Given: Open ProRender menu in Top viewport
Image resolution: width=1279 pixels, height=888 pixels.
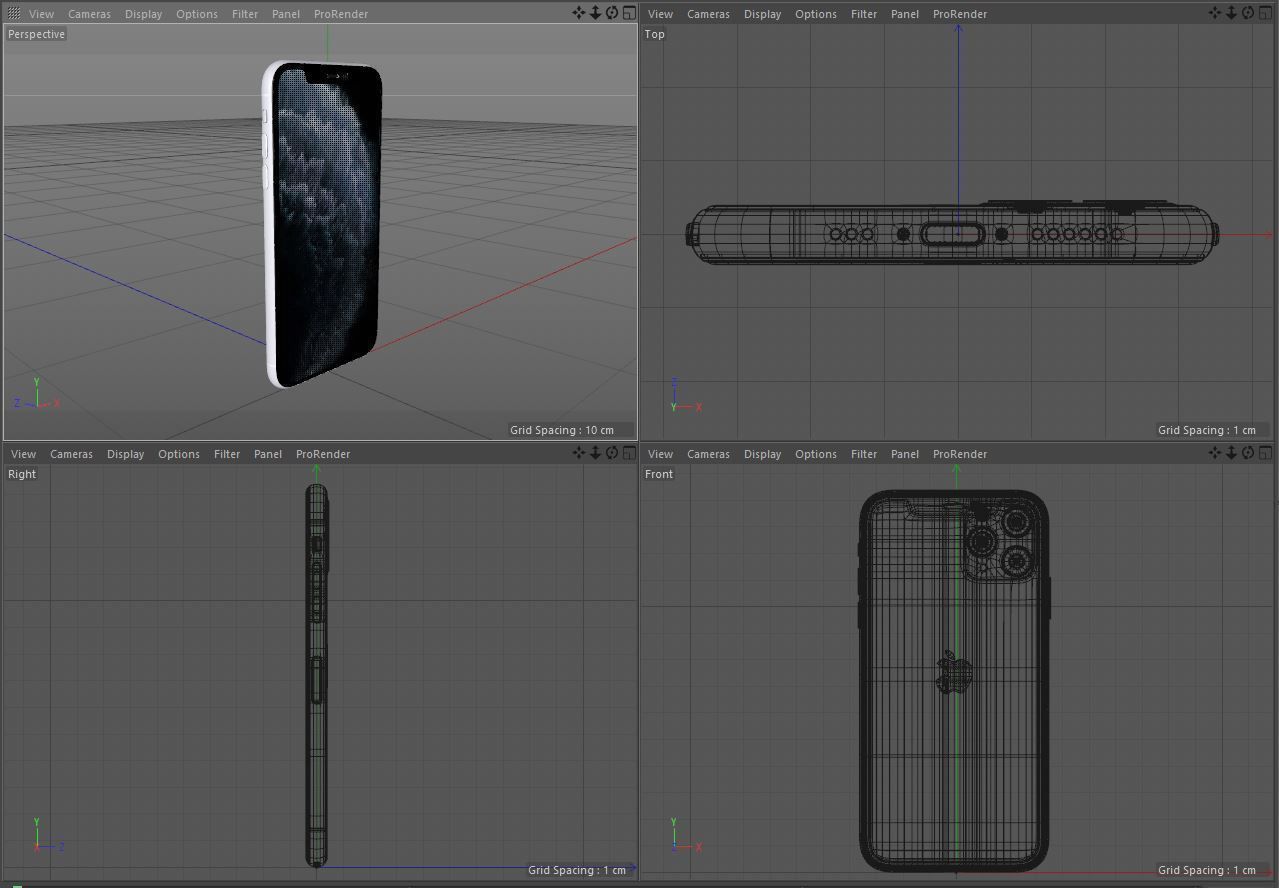Looking at the screenshot, I should point(960,14).
